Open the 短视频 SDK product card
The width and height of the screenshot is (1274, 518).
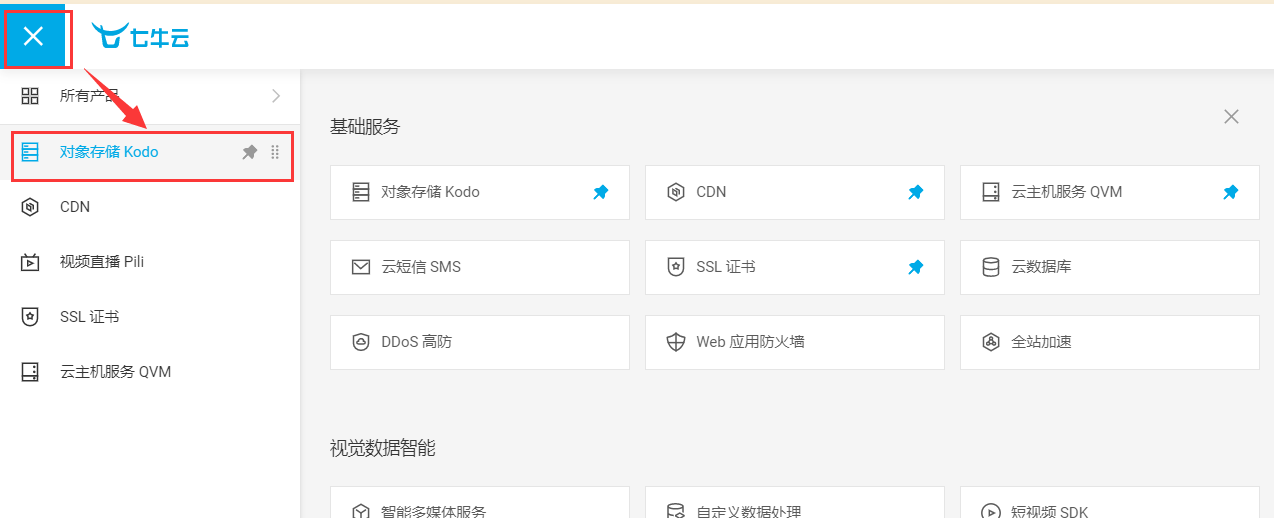(x=1110, y=502)
